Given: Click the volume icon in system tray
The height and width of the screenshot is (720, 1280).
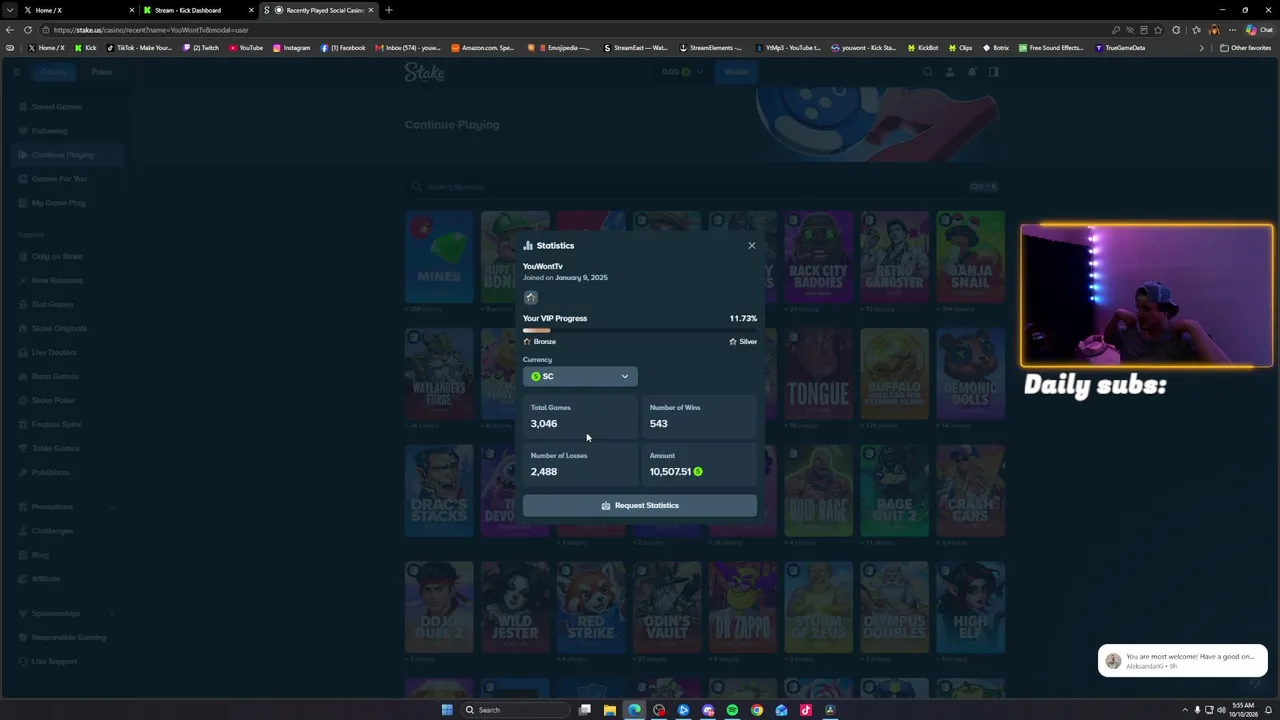Looking at the screenshot, I should click(x=1220, y=710).
